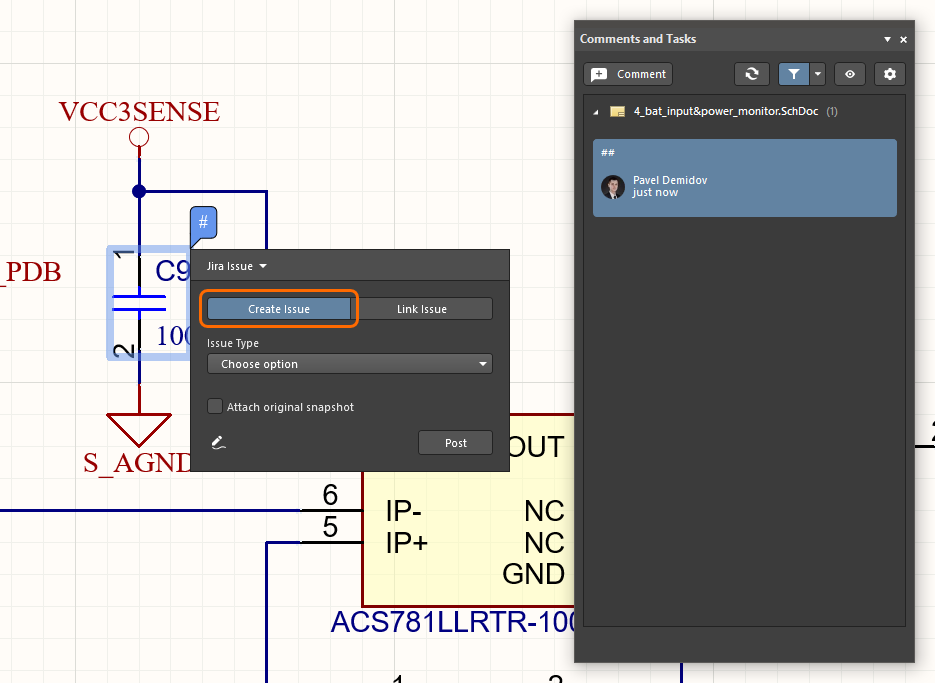Screen dimensions: 935x683
Task: Click the freehand drawing pencil icon
Action: (x=218, y=442)
